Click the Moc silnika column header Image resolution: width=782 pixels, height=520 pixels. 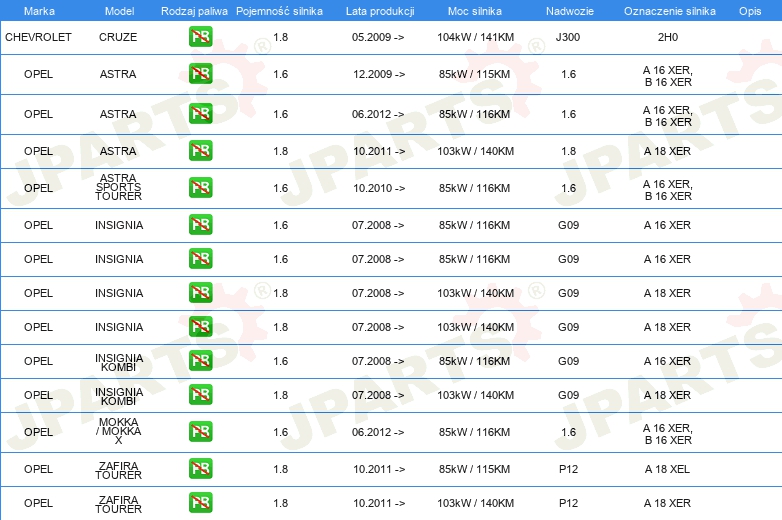coord(475,11)
